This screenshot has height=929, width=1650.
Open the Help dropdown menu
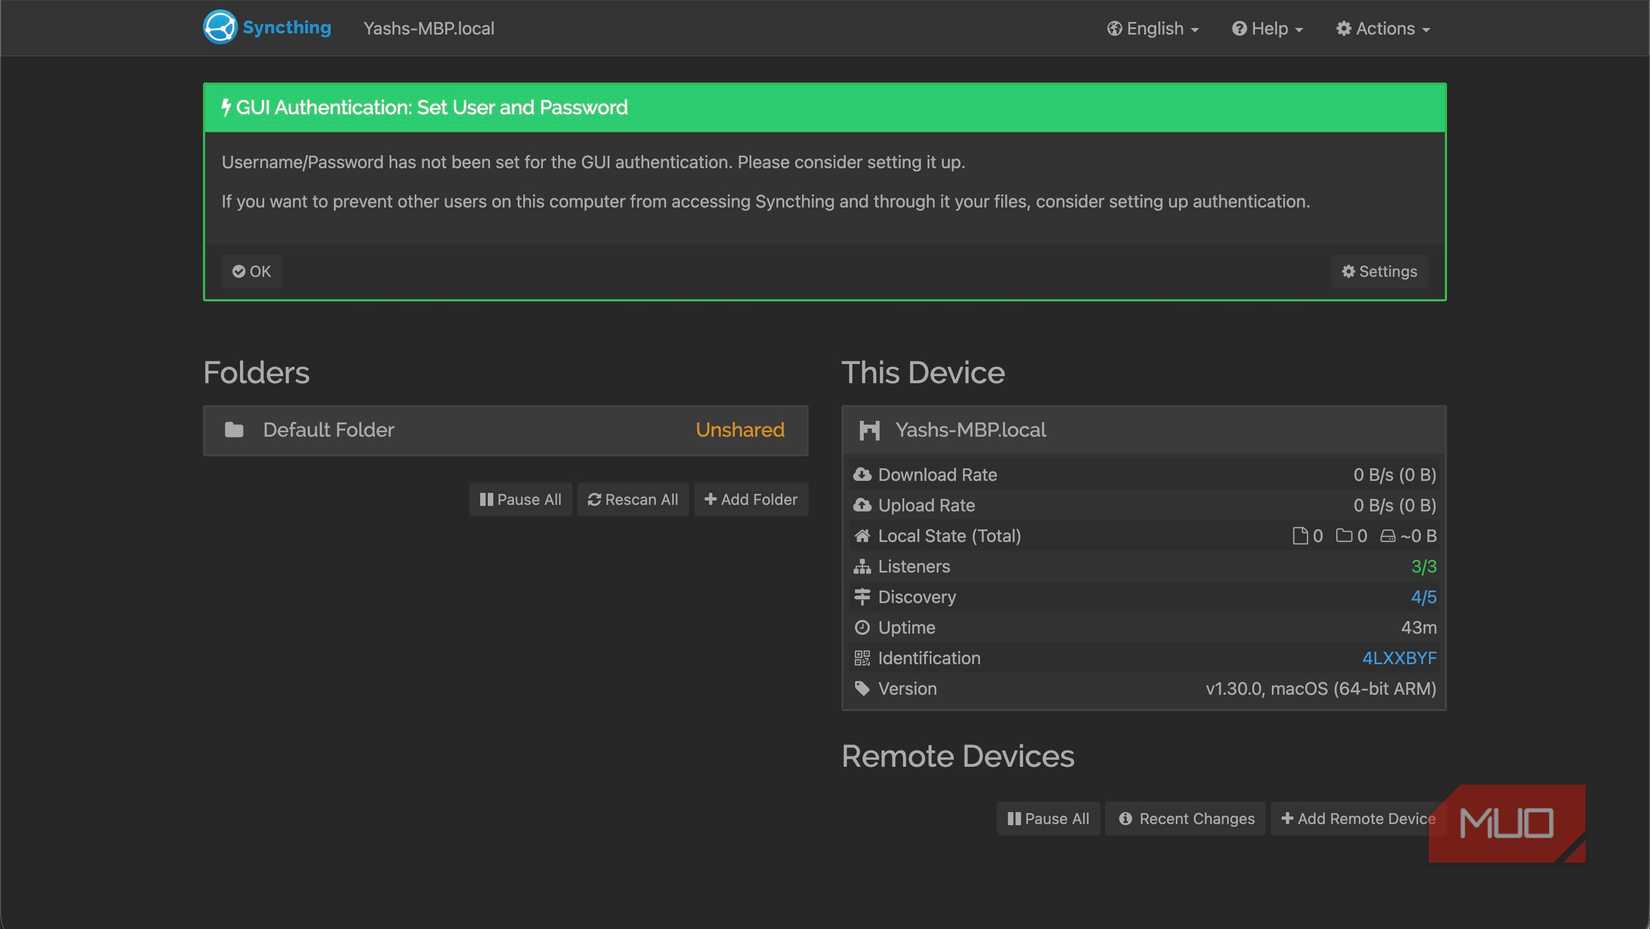point(1267,29)
